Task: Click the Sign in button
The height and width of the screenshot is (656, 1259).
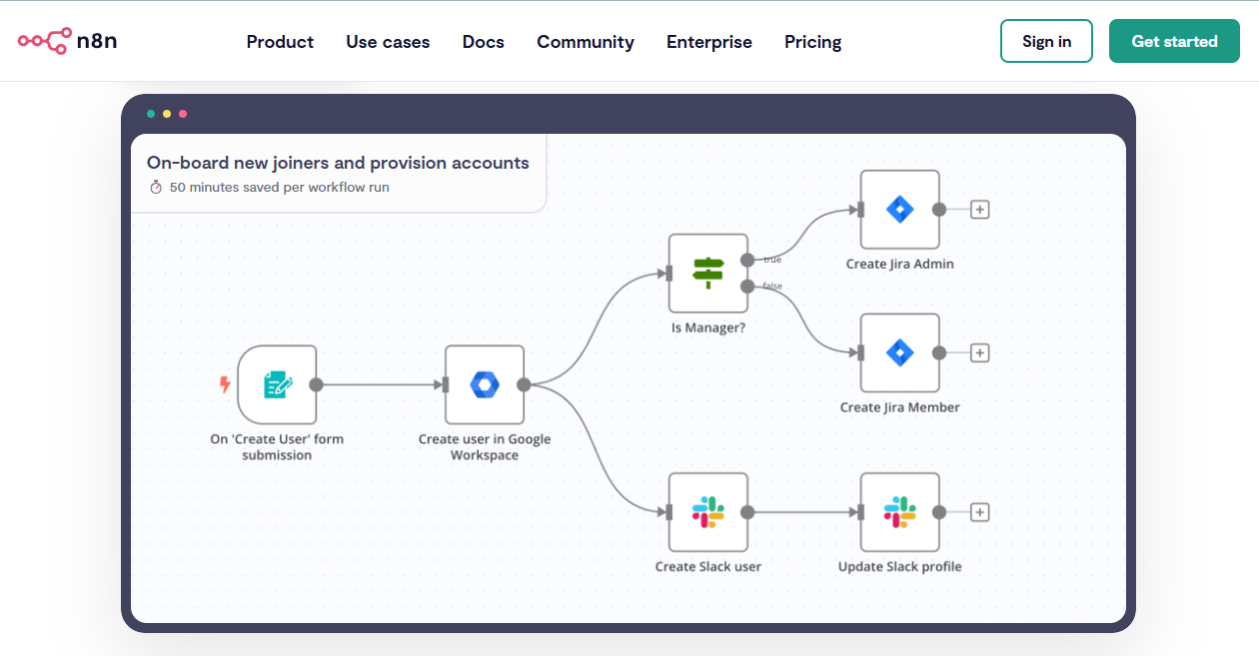Action: point(1046,42)
